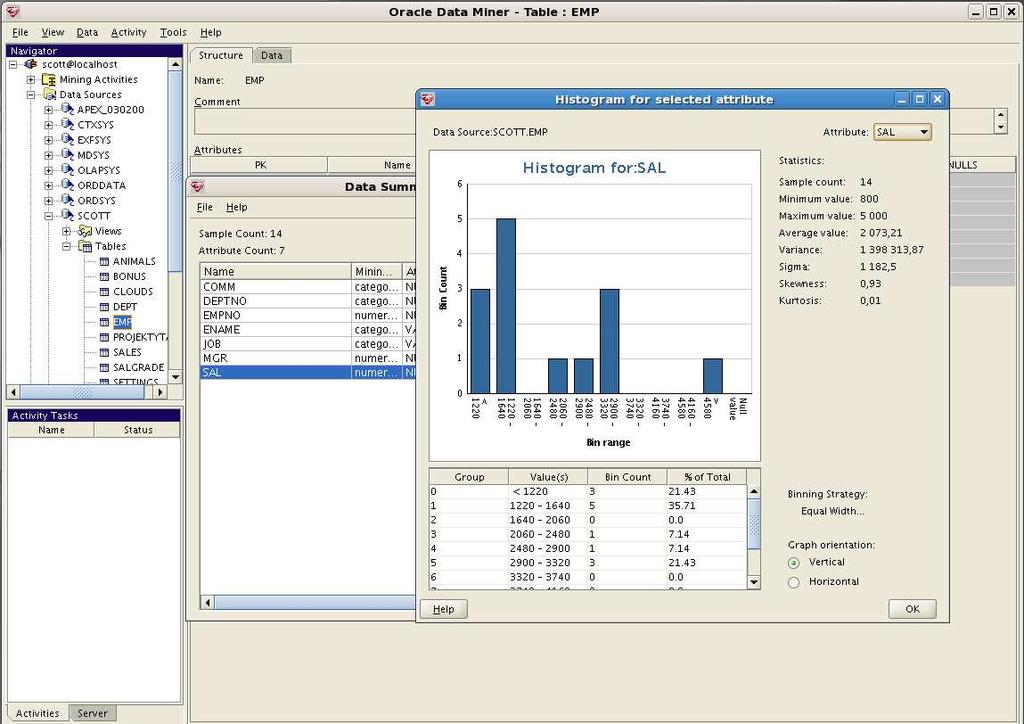Click the ORDSYS schema icon
The image size is (1024, 724).
point(67,200)
